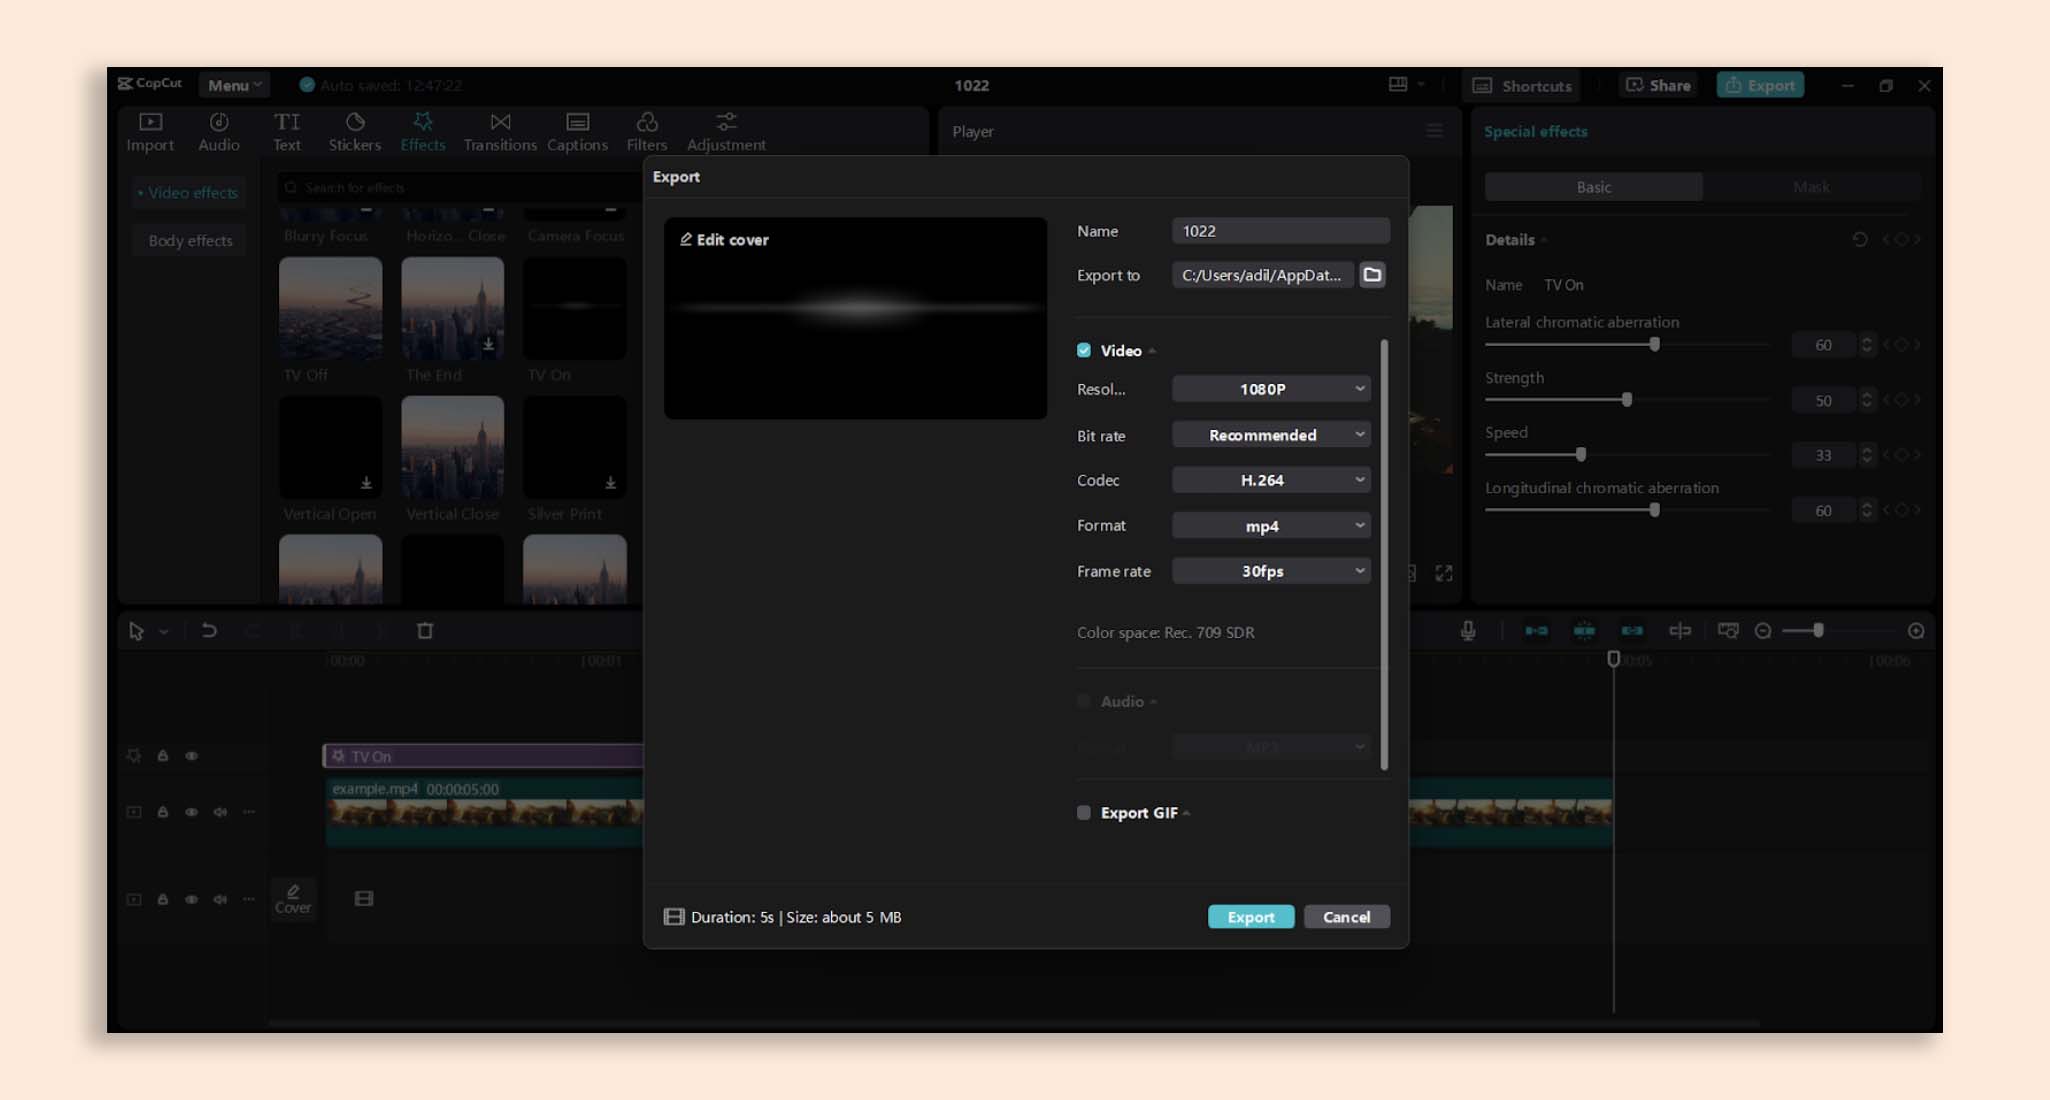Click the Name input field showing 1022
The height and width of the screenshot is (1100, 2050).
(x=1279, y=231)
